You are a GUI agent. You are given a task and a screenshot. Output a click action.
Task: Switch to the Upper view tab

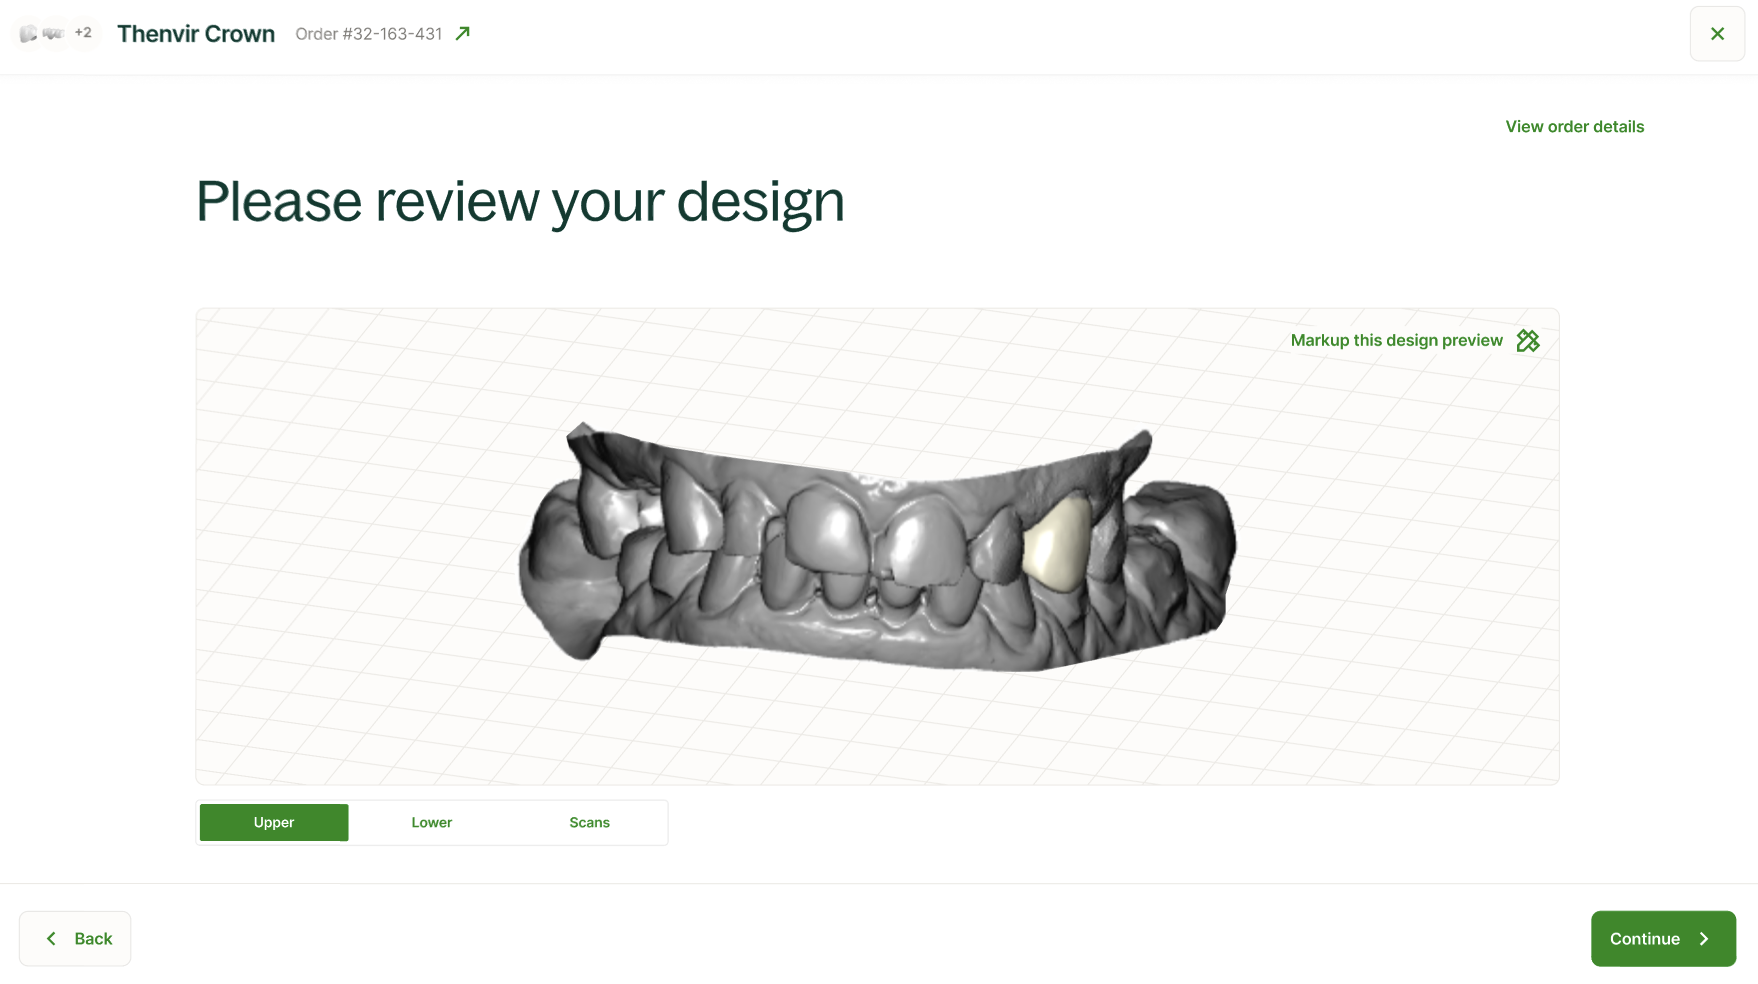click(x=274, y=823)
